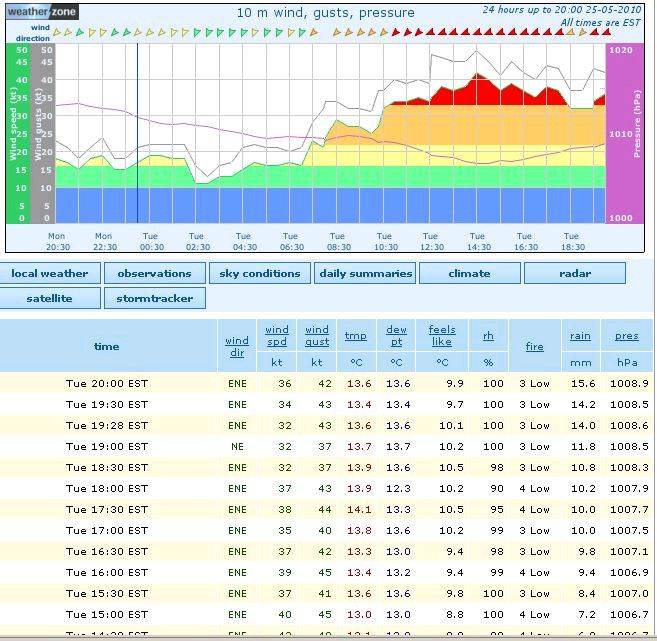Click the fire column header link

(535, 346)
